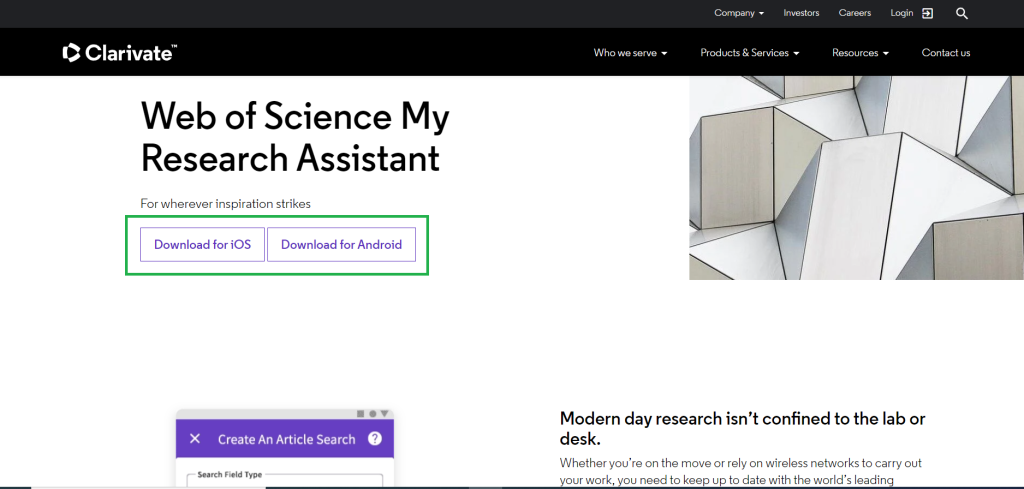Open the search magnifier icon
This screenshot has height=489, width=1024.
962,13
